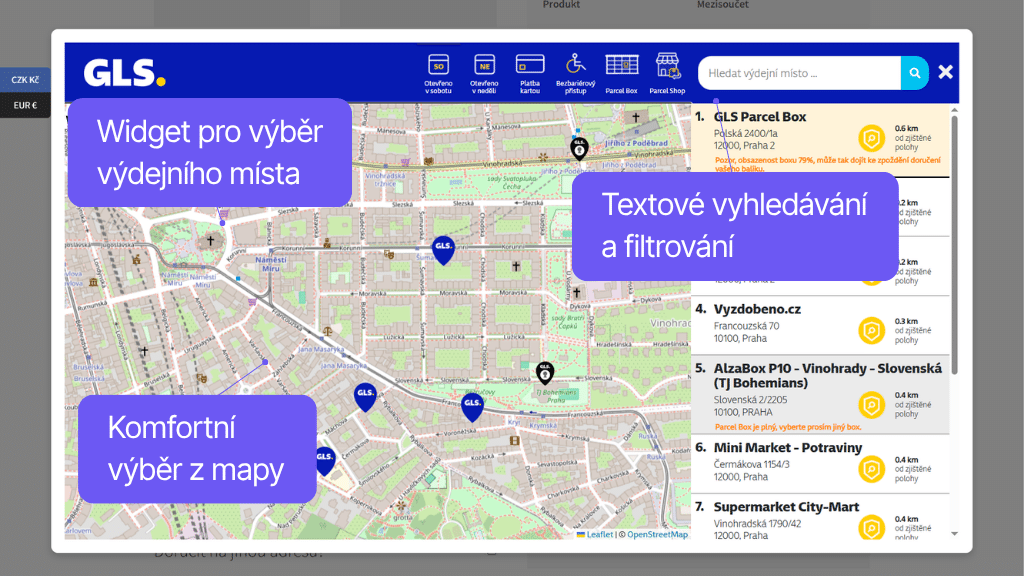Click in the 'Hledat výdejní místo' search field
This screenshot has height=576, width=1024.
point(799,73)
